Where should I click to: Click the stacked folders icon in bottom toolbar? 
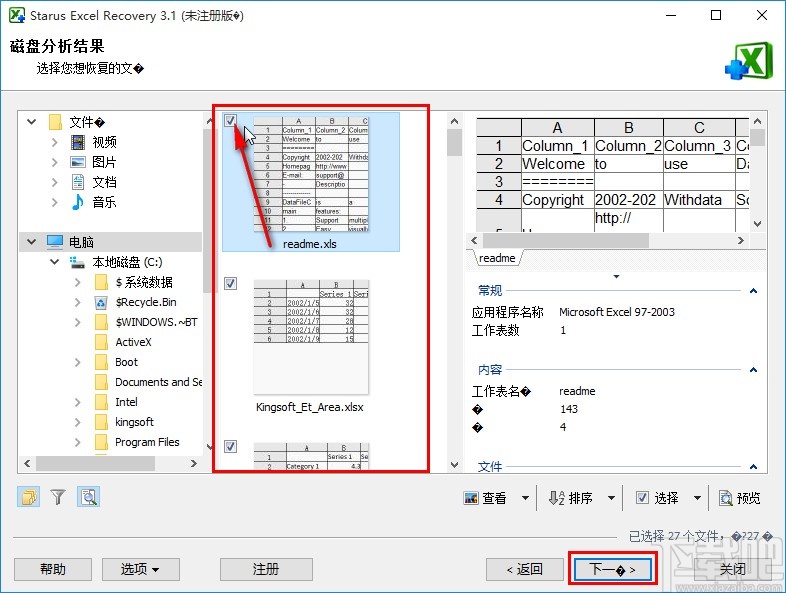click(x=29, y=497)
